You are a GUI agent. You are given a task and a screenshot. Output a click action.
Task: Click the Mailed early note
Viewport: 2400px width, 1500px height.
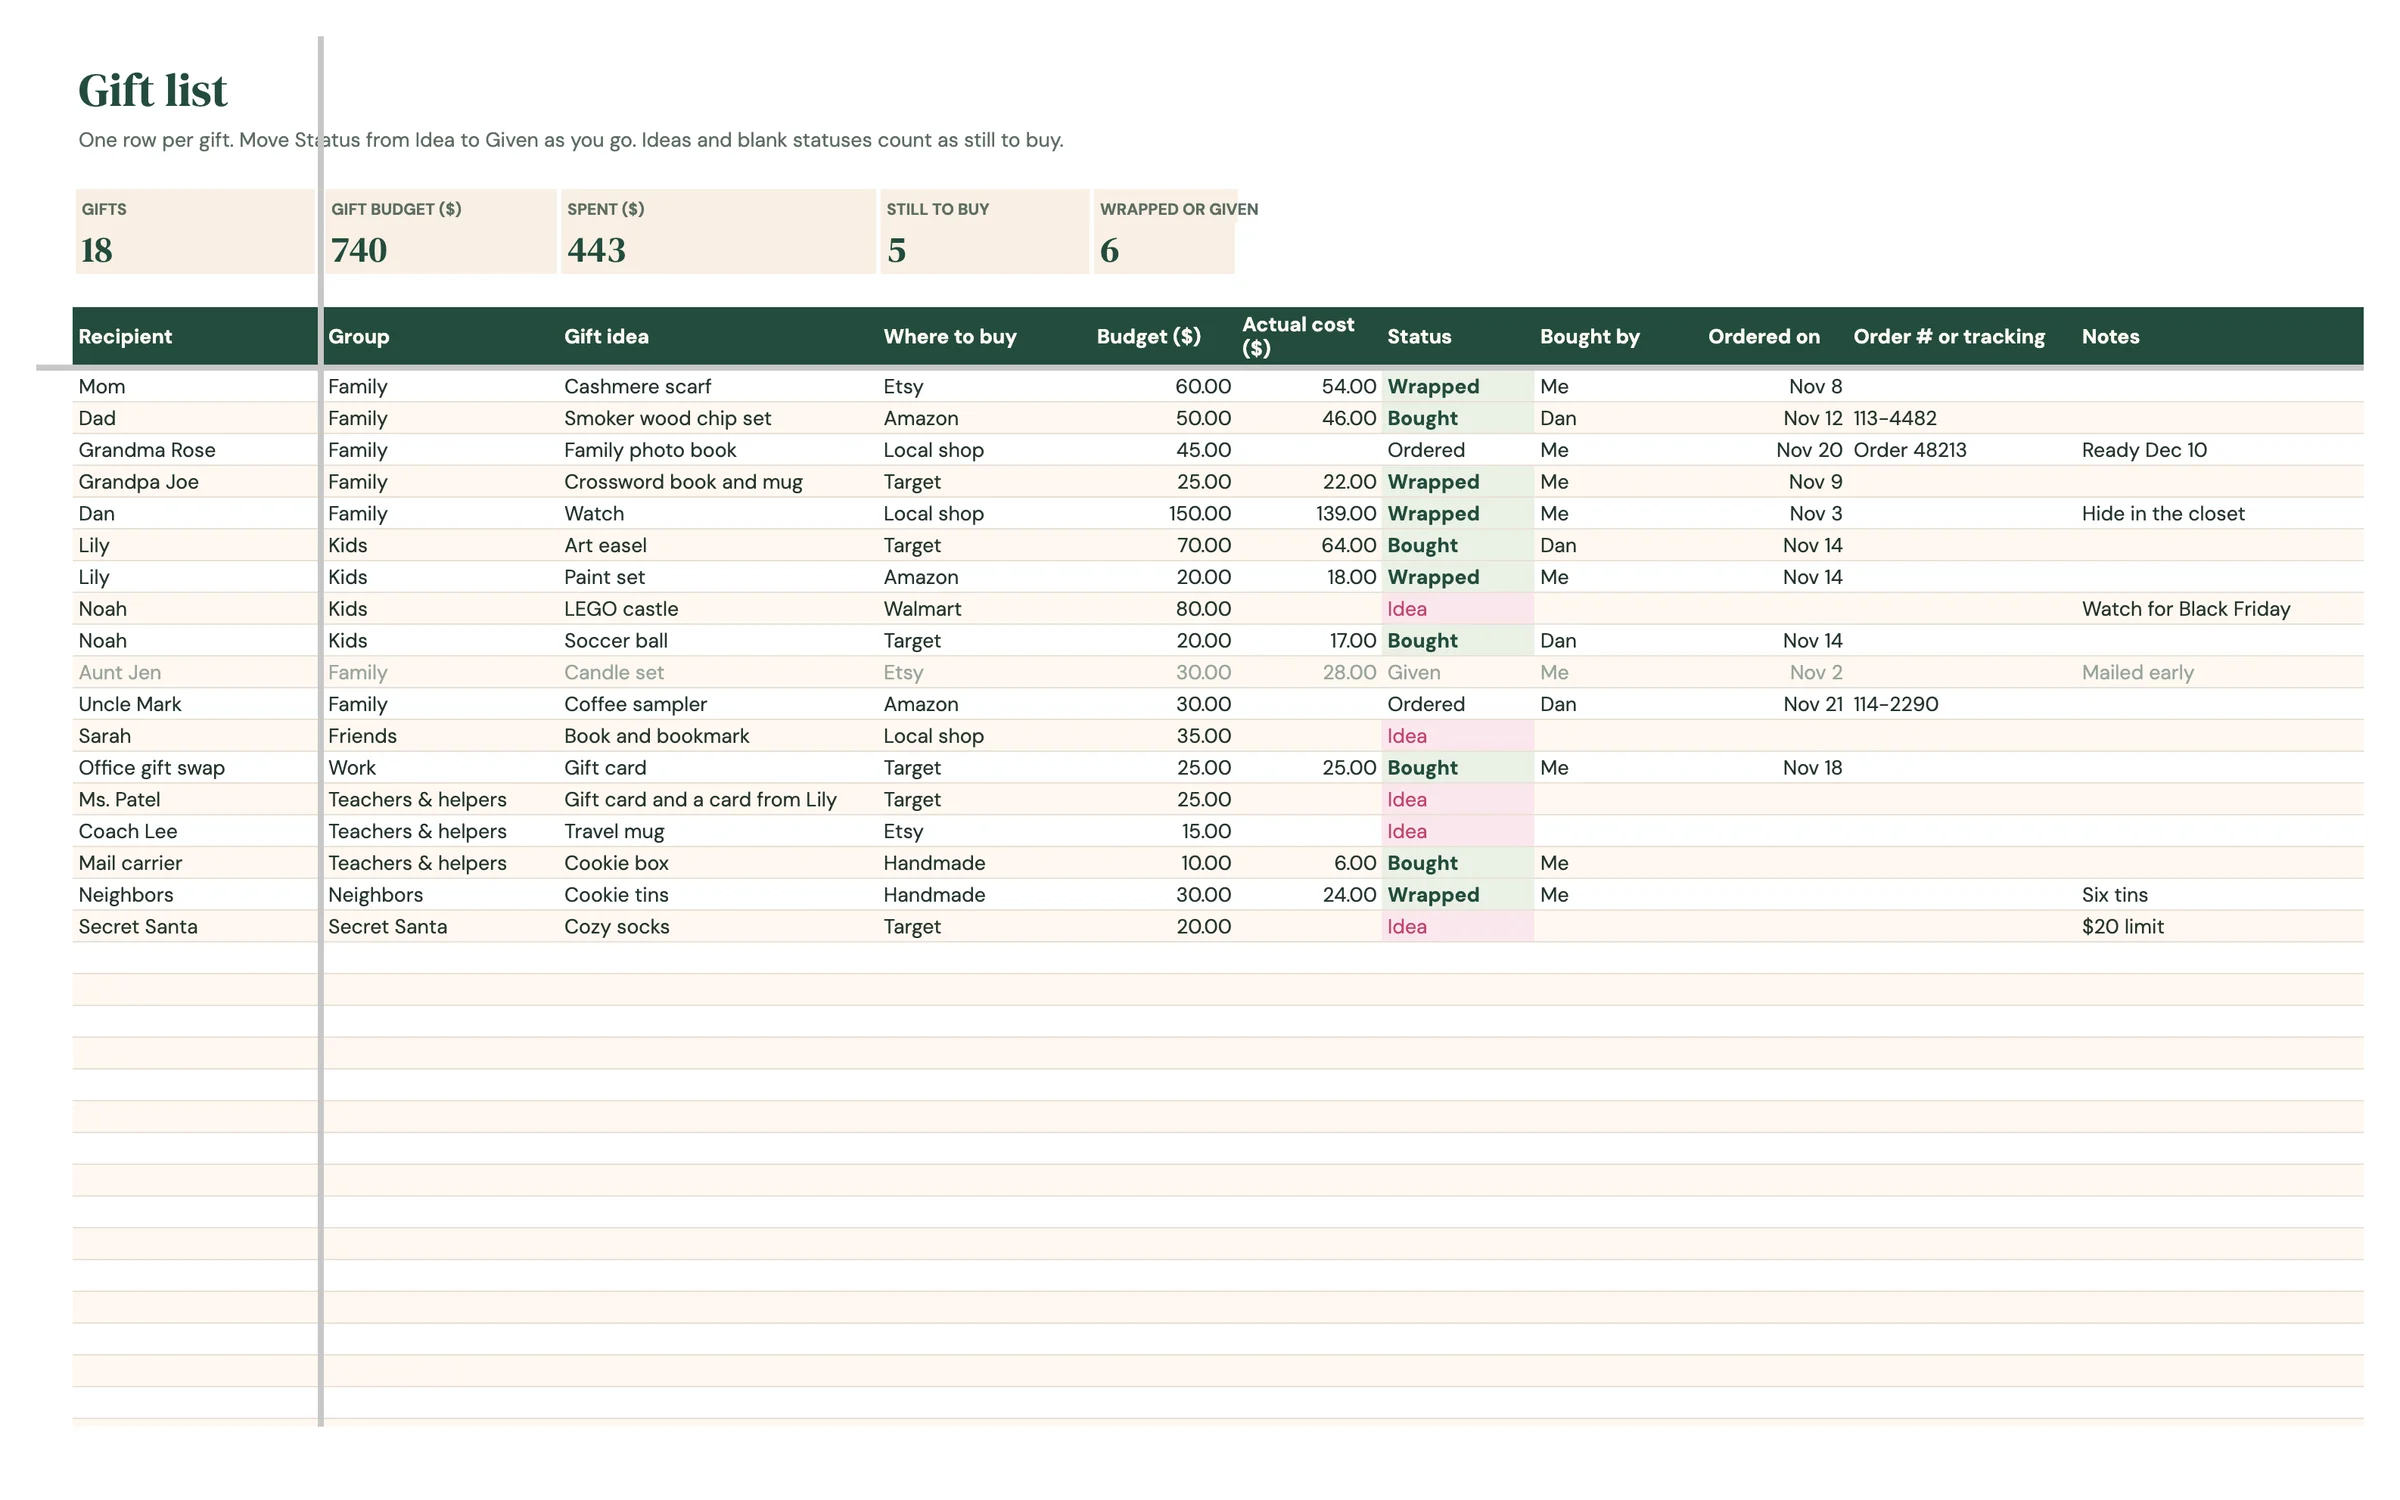(x=2138, y=672)
